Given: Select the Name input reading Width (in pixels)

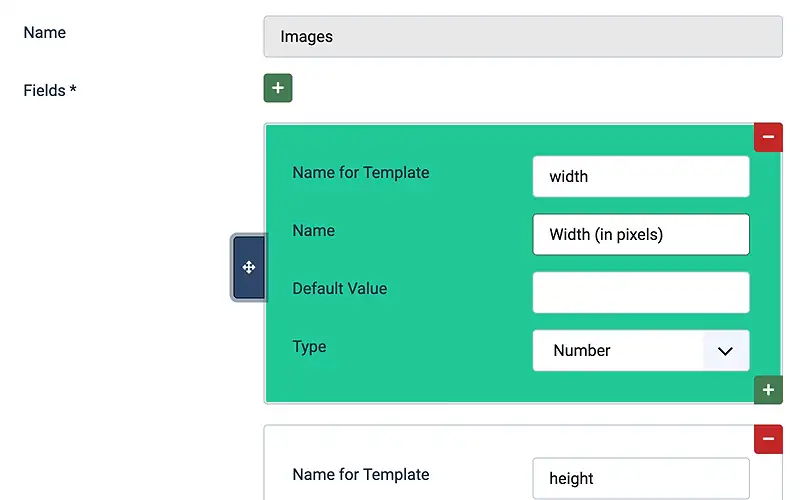Looking at the screenshot, I should (641, 235).
